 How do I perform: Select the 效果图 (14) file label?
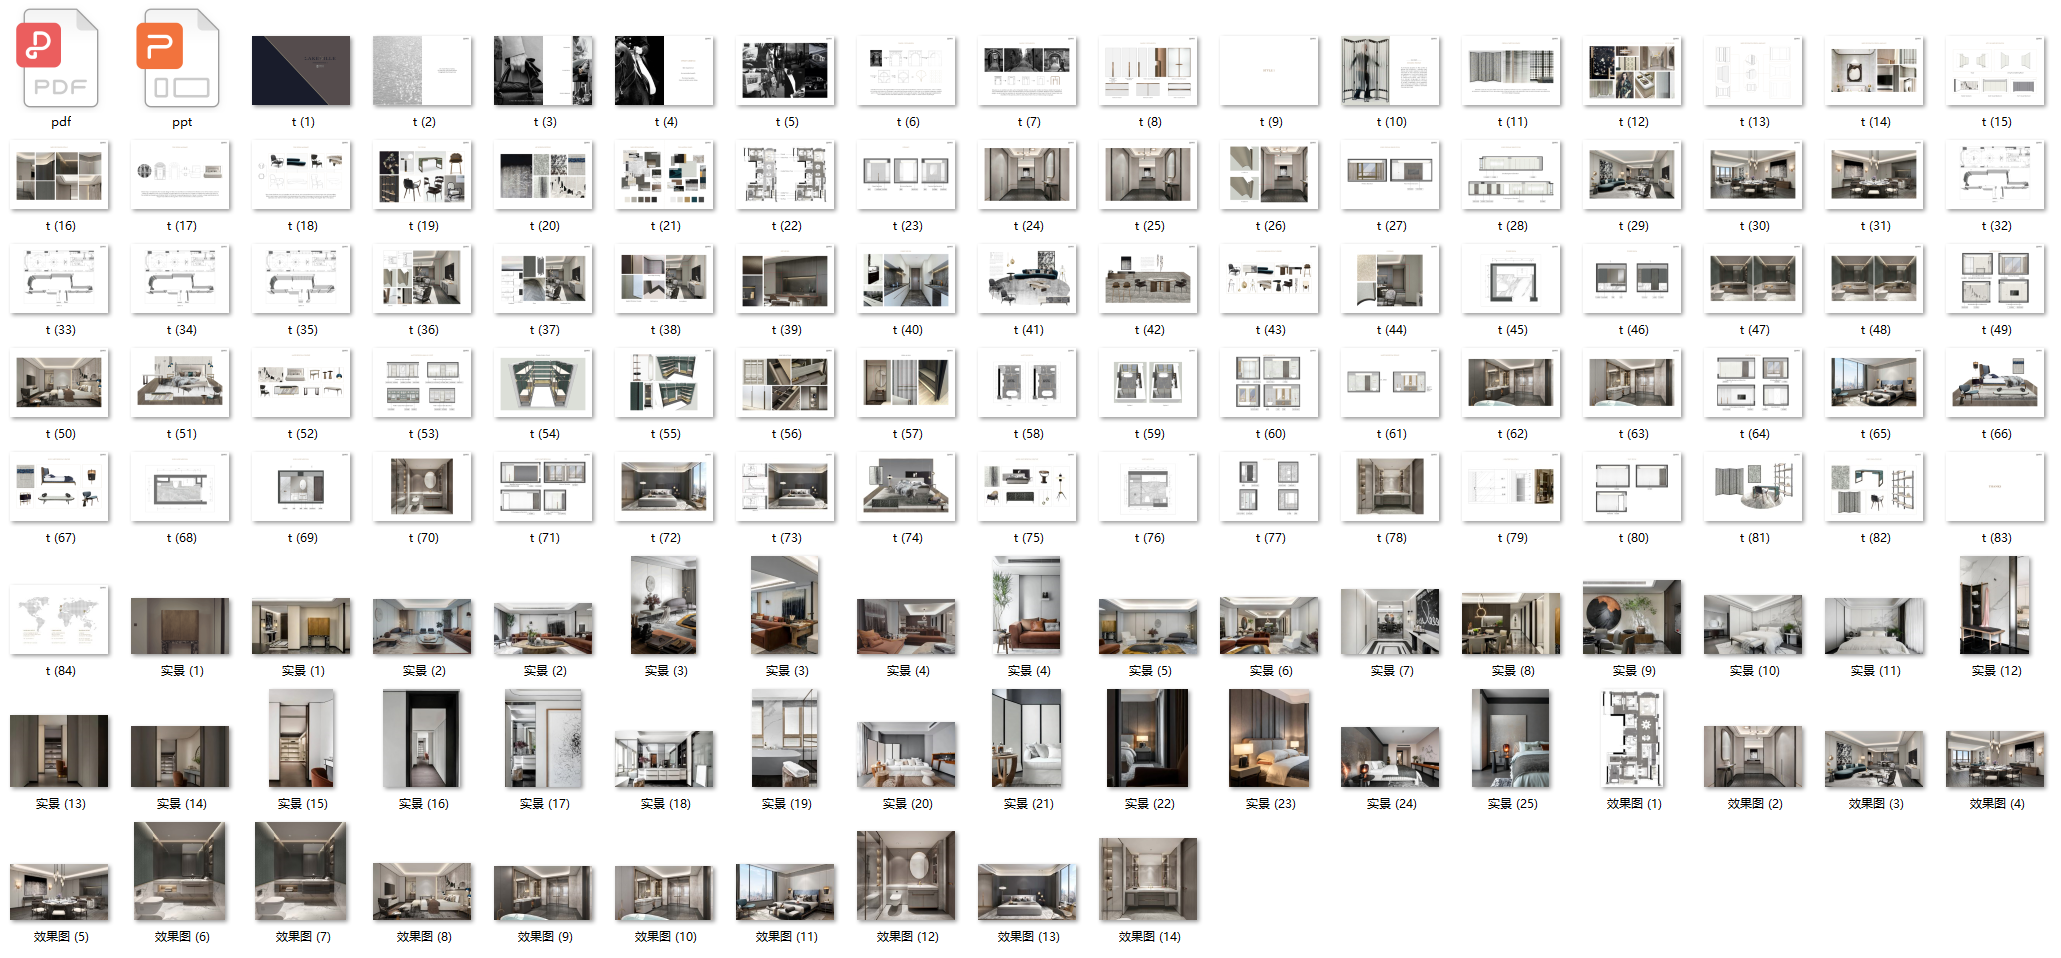[1149, 937]
